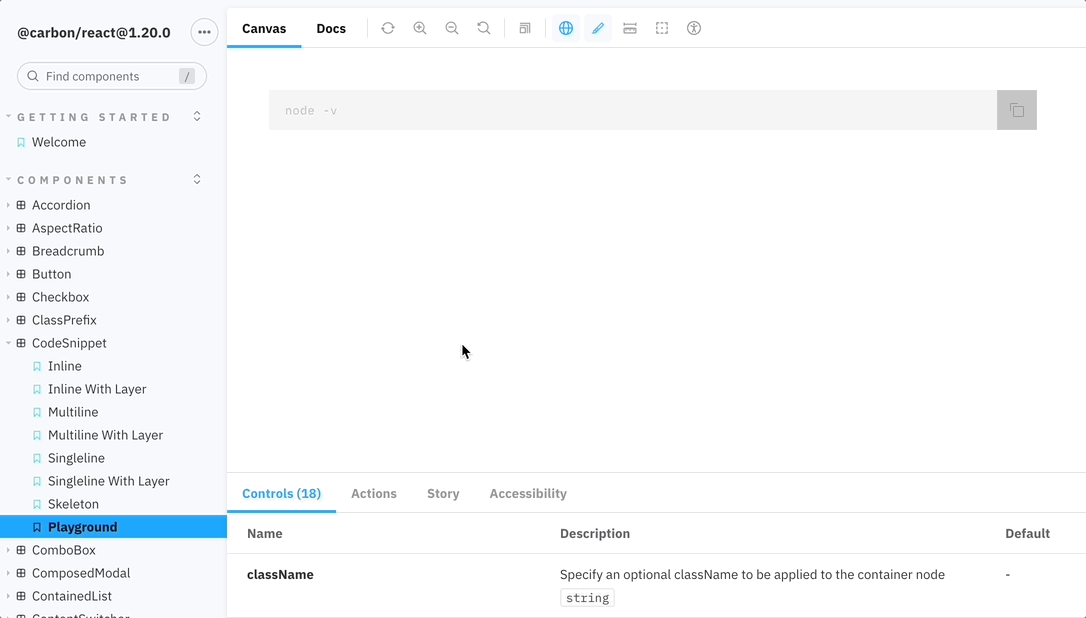Click the Button component grid icon
Viewport: 1086px width, 618px height.
point(21,274)
